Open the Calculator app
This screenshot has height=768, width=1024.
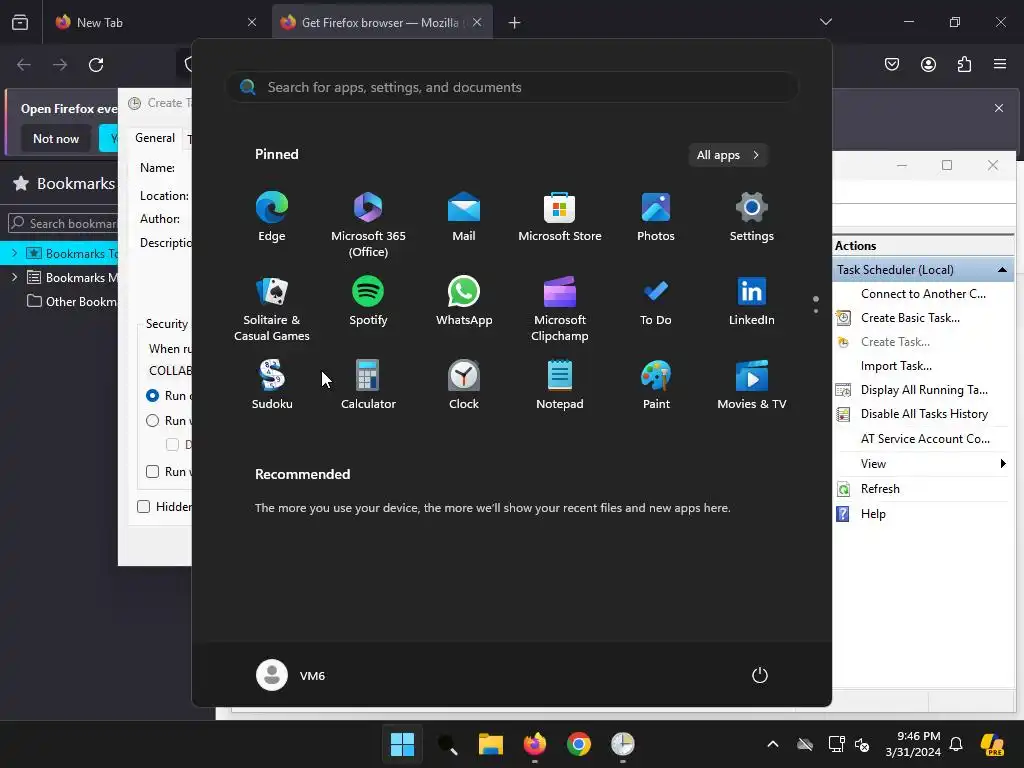point(368,385)
